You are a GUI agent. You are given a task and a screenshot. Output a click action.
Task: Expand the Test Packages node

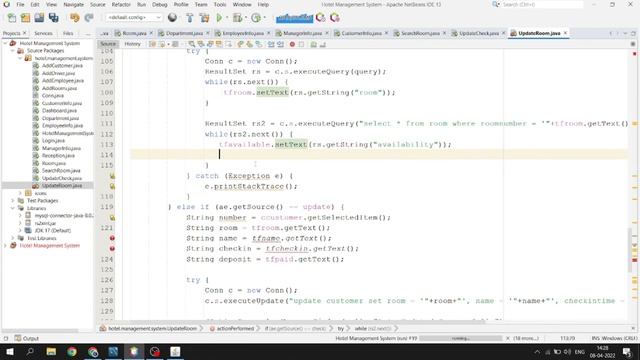click(13, 200)
